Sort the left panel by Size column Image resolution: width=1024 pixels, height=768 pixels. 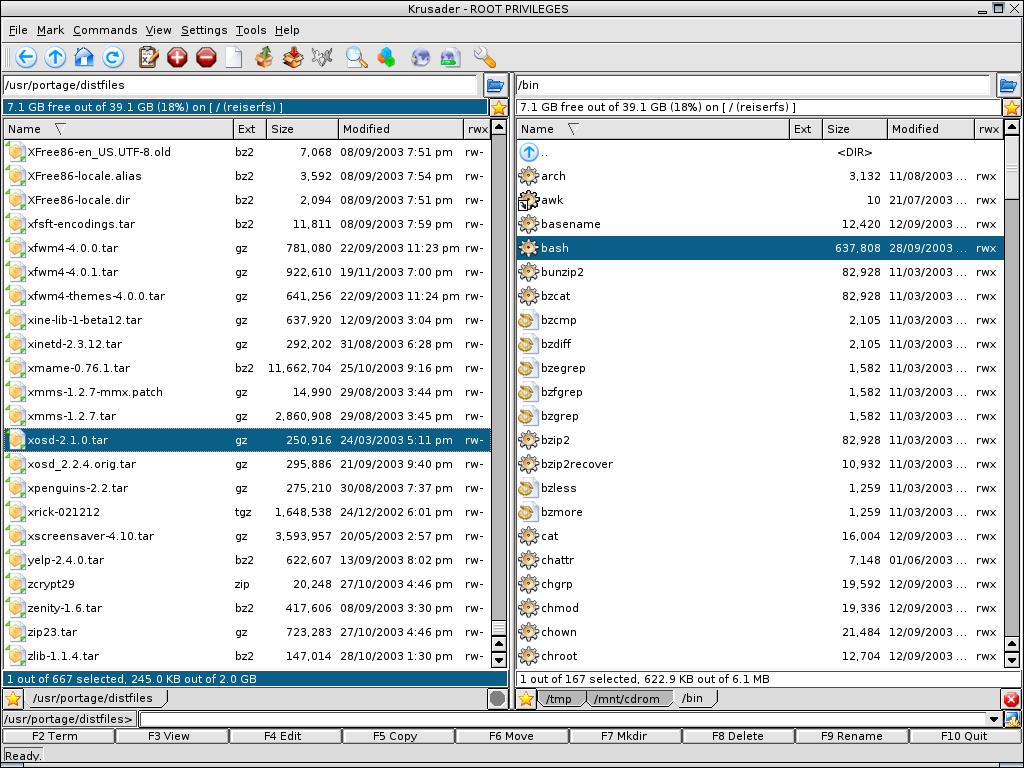(302, 129)
